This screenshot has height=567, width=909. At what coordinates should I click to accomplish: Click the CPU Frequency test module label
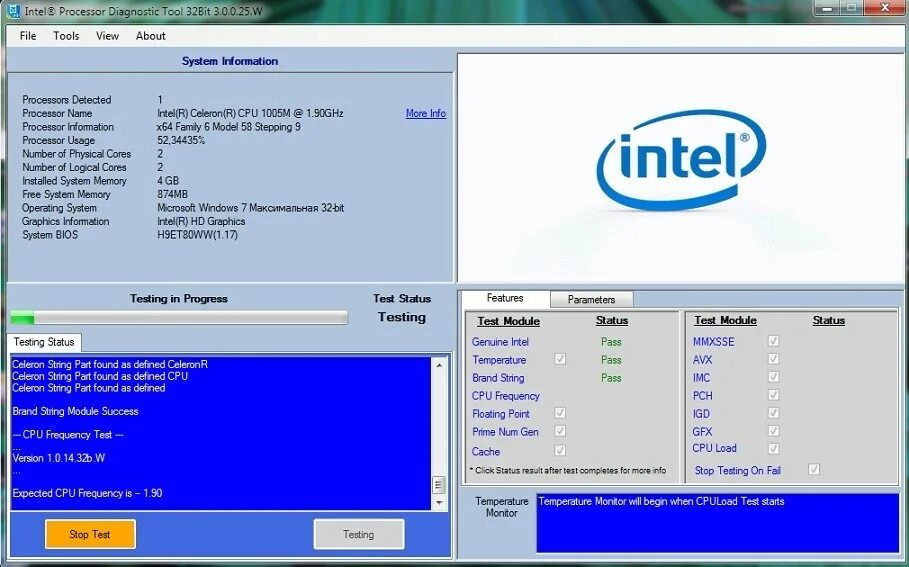[506, 396]
